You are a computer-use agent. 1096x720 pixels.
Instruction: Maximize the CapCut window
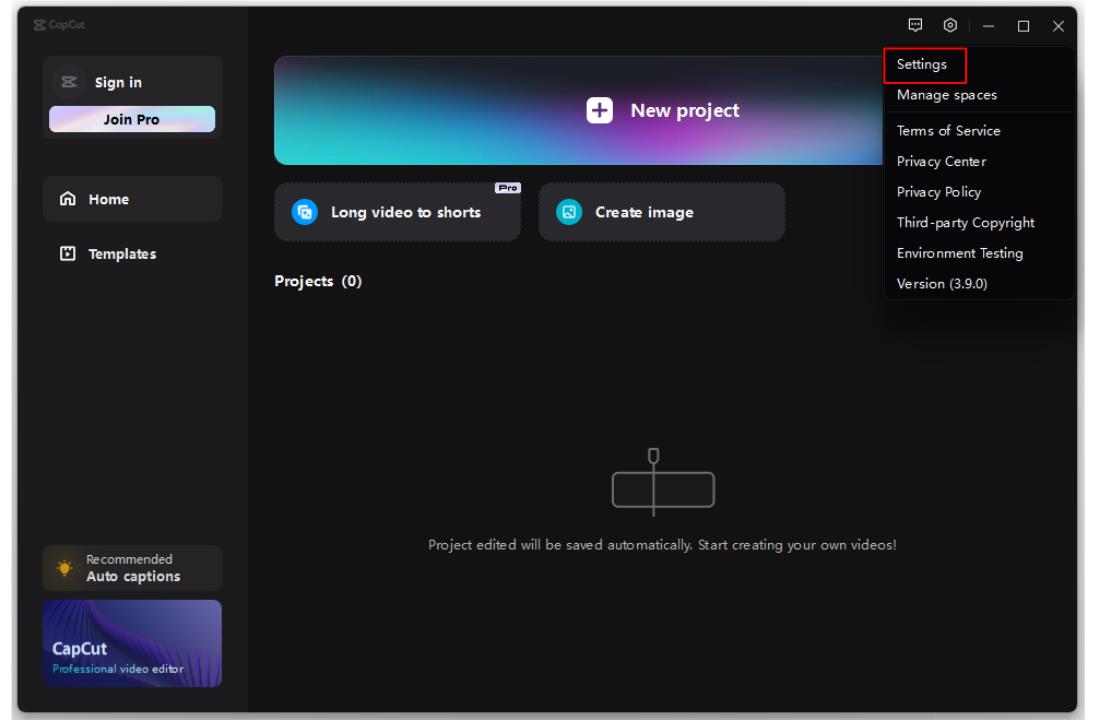[1023, 26]
